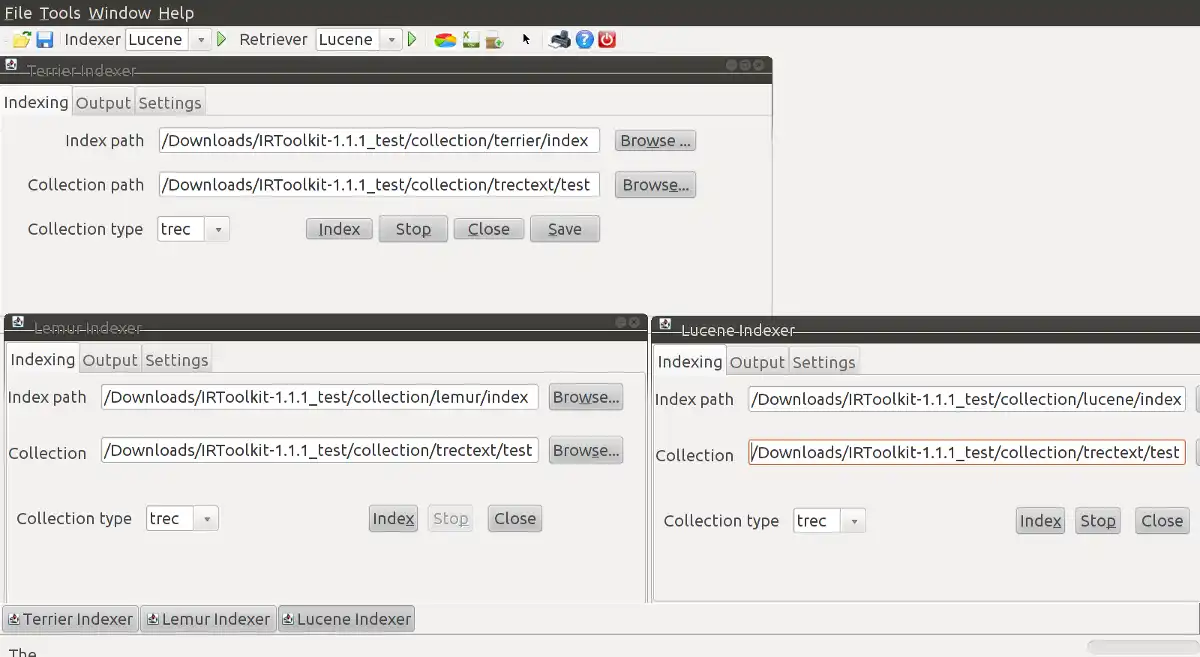Image resolution: width=1200 pixels, height=657 pixels.
Task: Click Stop button in Terrier Indexer
Action: click(x=413, y=229)
